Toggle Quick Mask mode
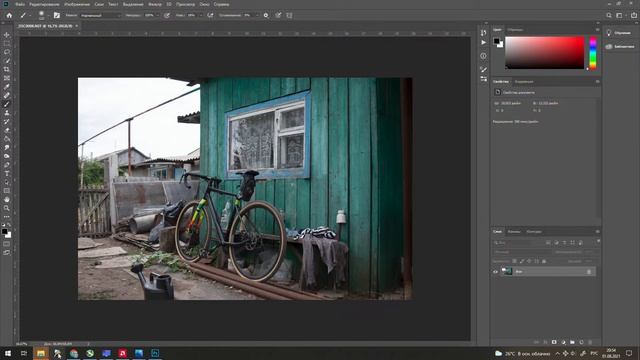Image resolution: width=640 pixels, height=360 pixels. click(x=7, y=244)
